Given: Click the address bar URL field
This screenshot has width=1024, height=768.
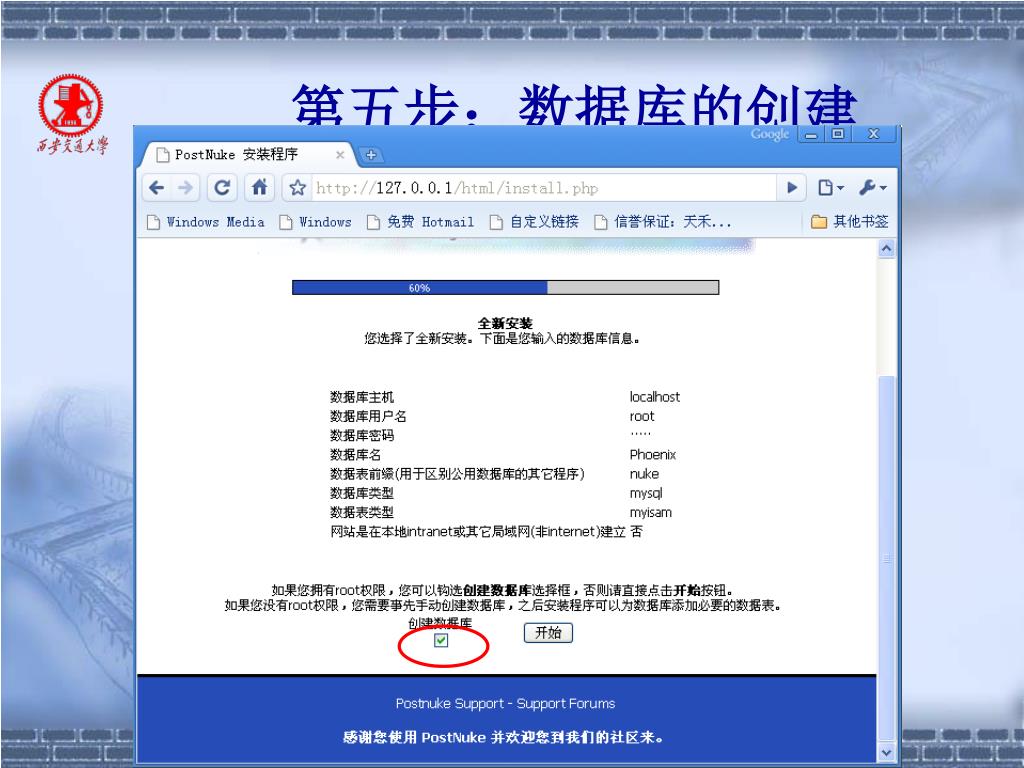Looking at the screenshot, I should pyautogui.click(x=542, y=188).
